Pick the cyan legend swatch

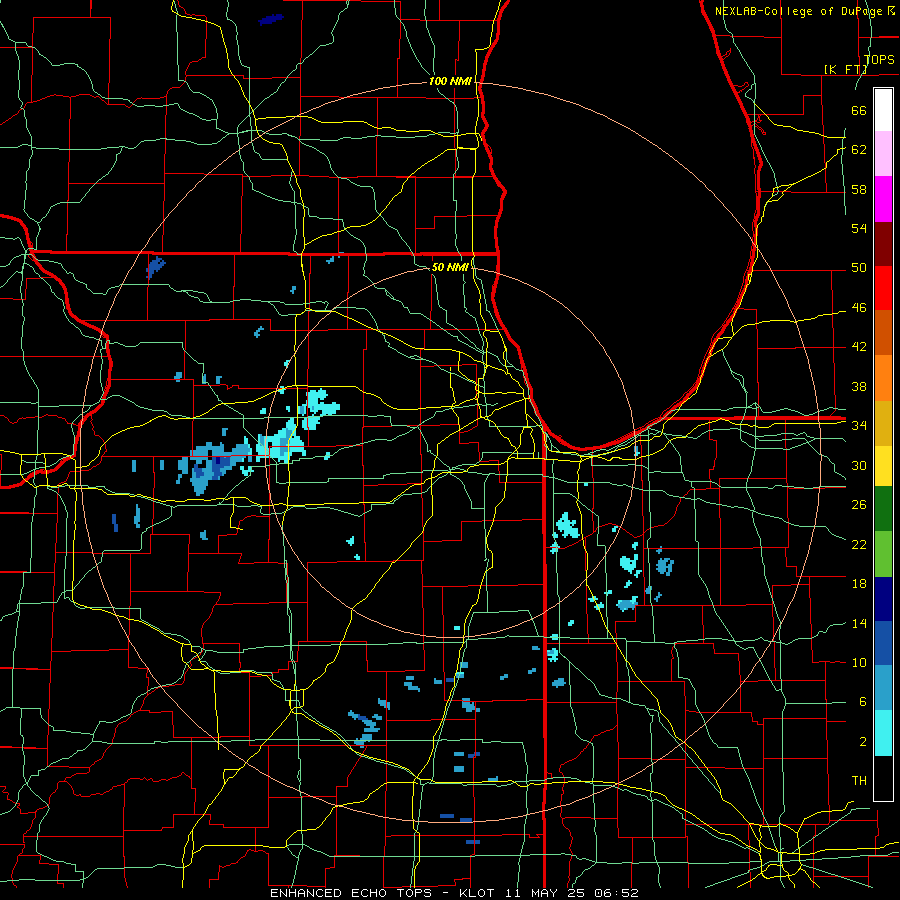(883, 733)
